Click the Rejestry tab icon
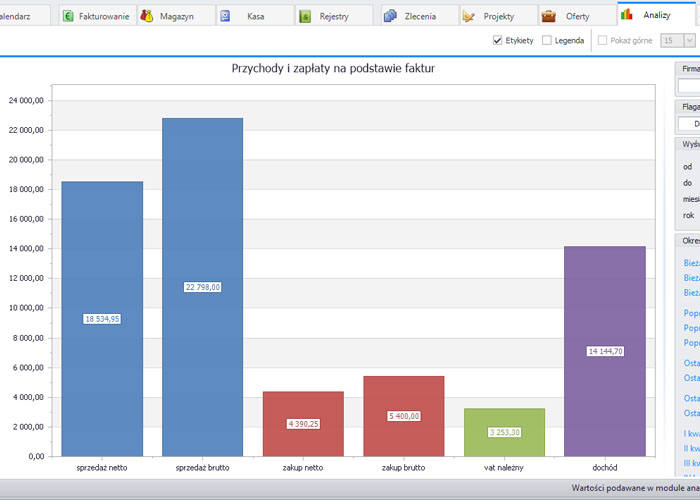This screenshot has height=500, width=700. [x=305, y=16]
